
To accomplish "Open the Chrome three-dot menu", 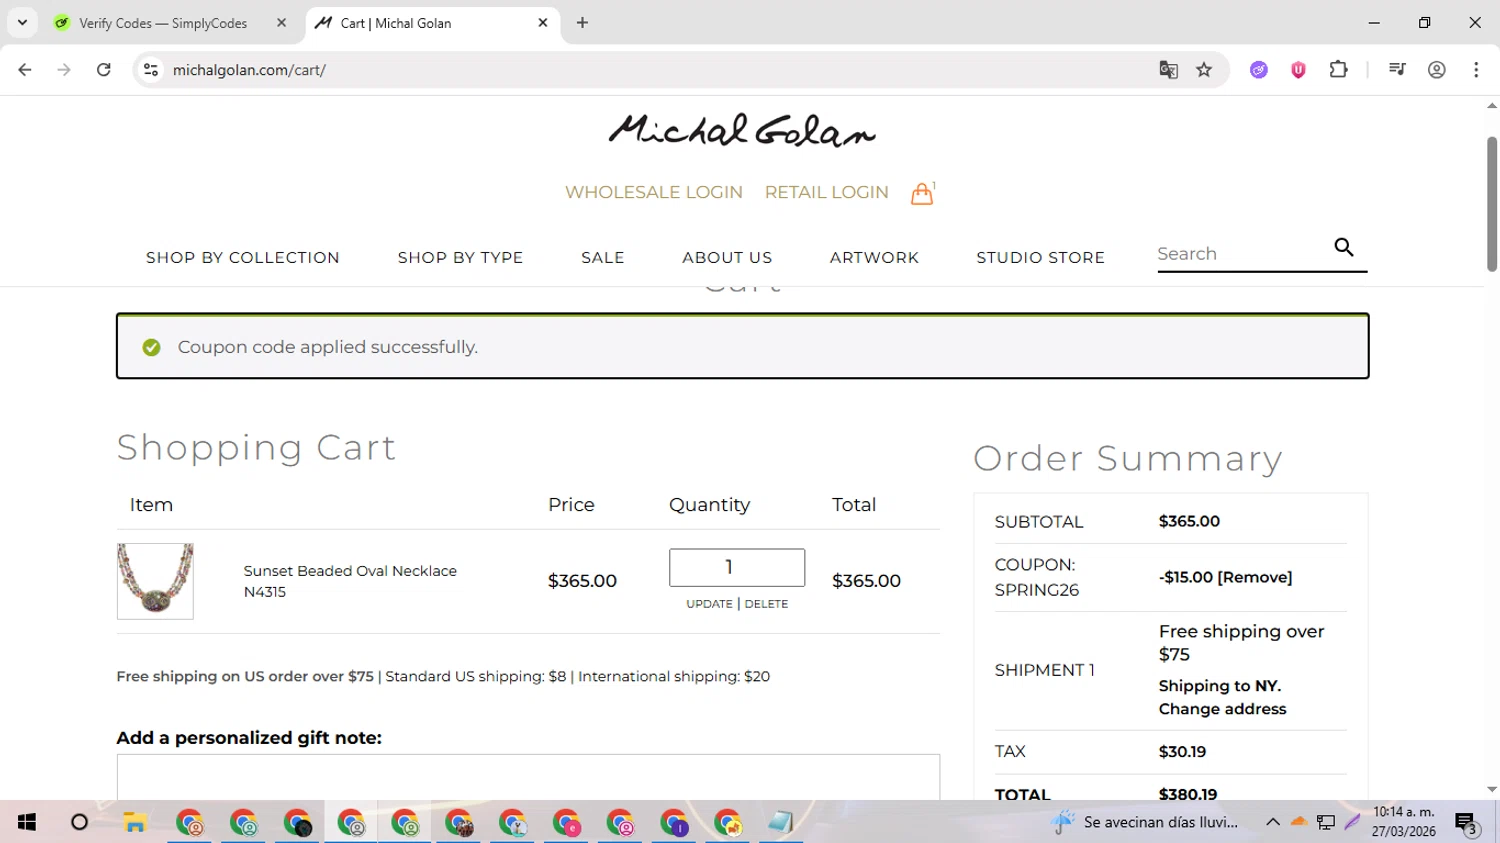I will coord(1476,70).
